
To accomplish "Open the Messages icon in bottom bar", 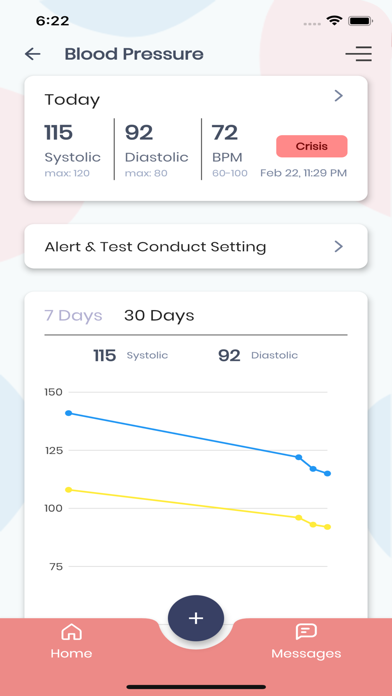I will [x=306, y=632].
